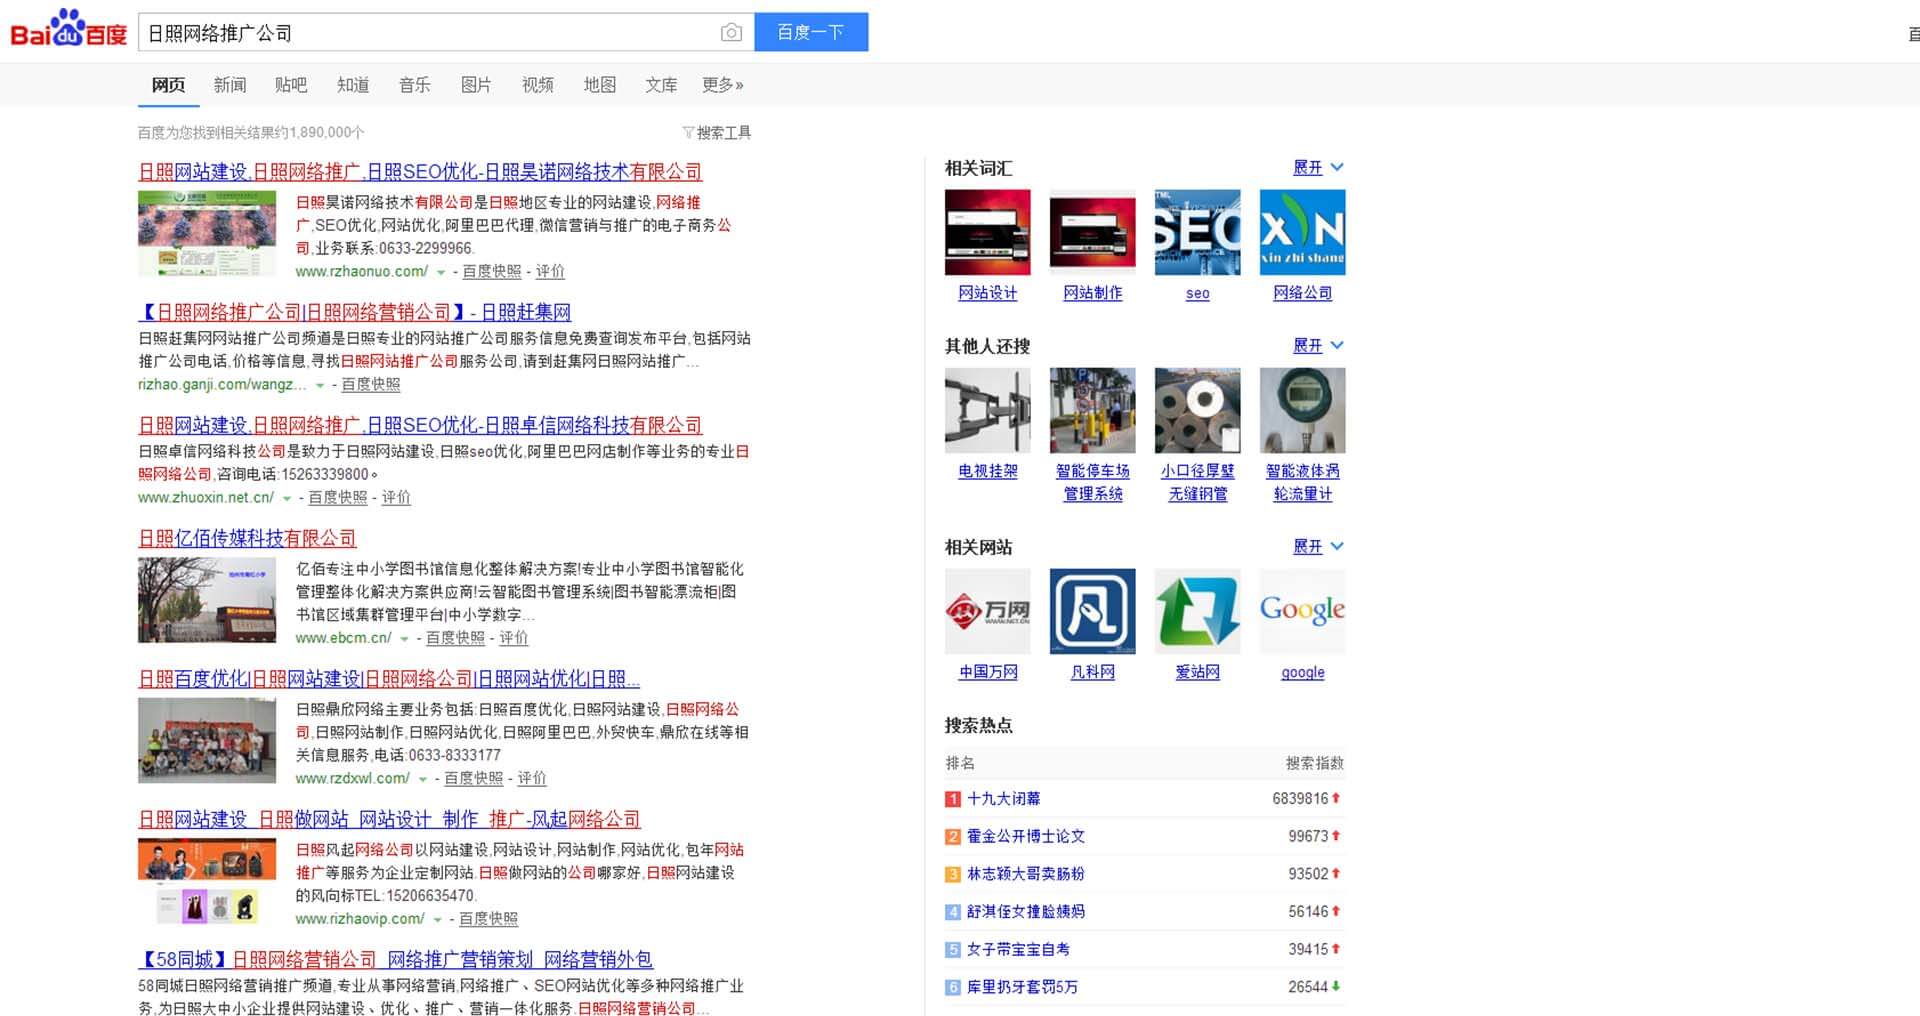Open hot search 霍金公开博士论文

pos(1026,836)
